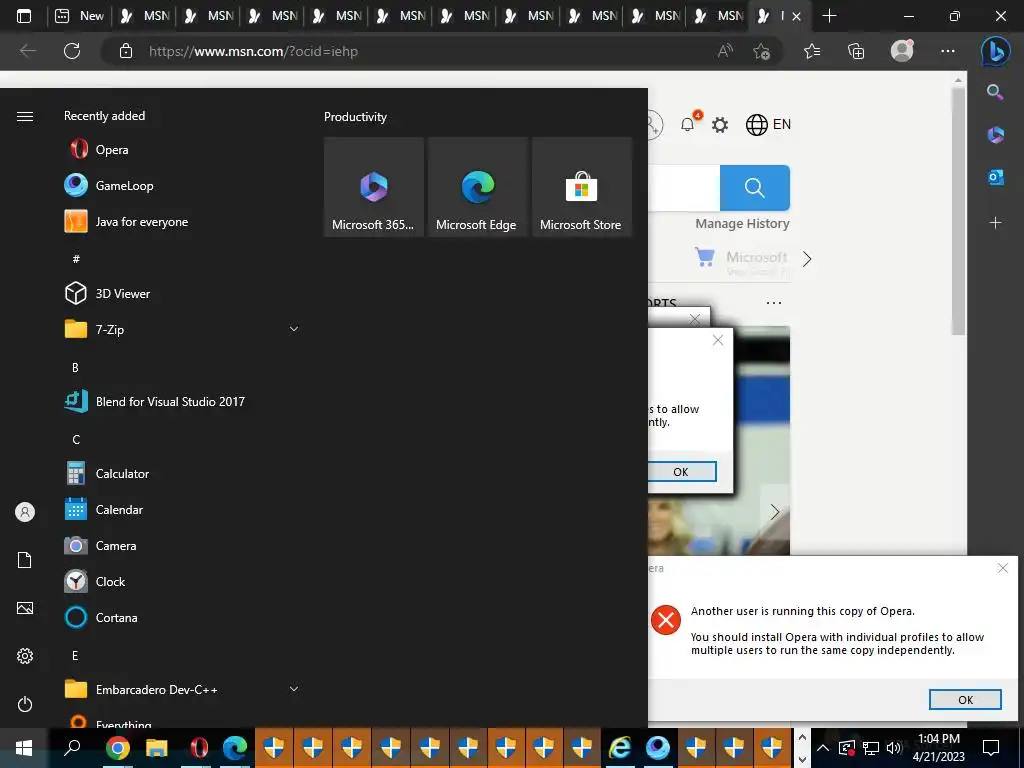The width and height of the screenshot is (1024, 768).
Task: Click the C letter header in app list
Action: point(76,439)
